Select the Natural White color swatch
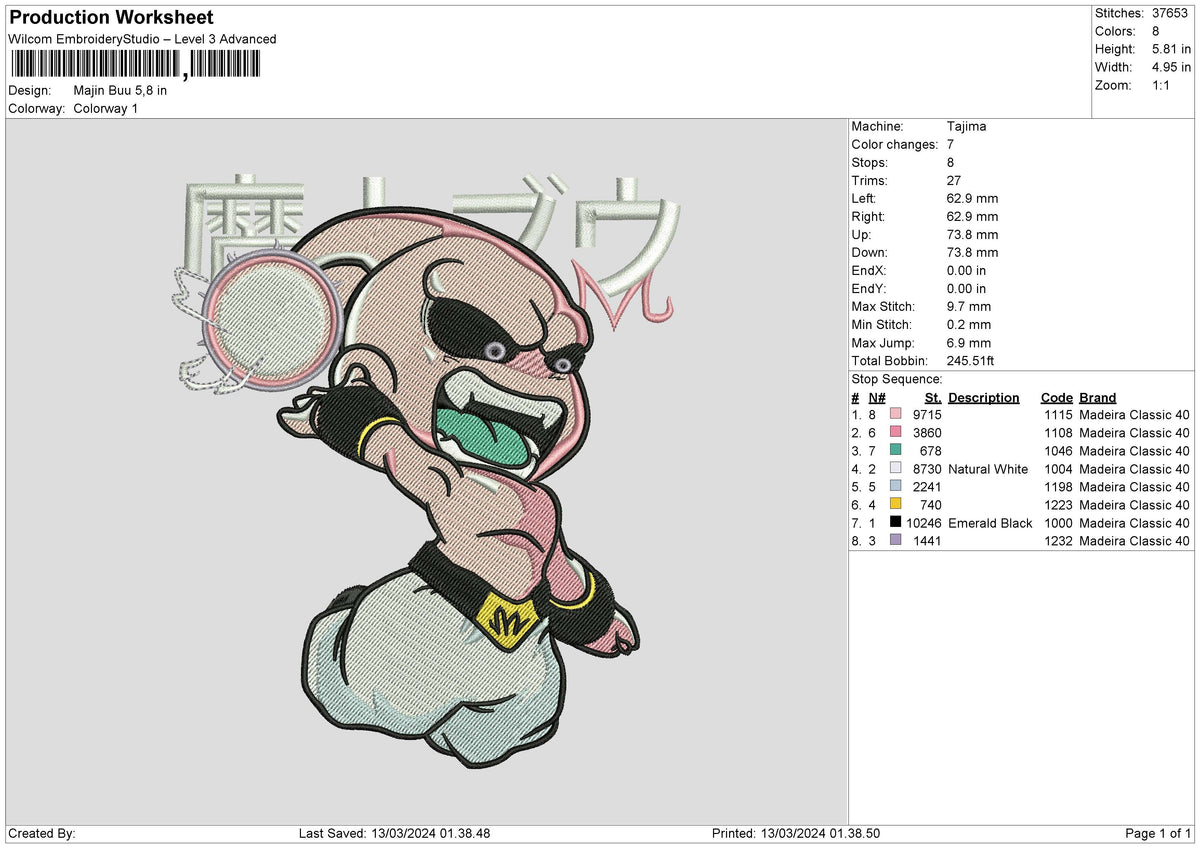 point(895,469)
